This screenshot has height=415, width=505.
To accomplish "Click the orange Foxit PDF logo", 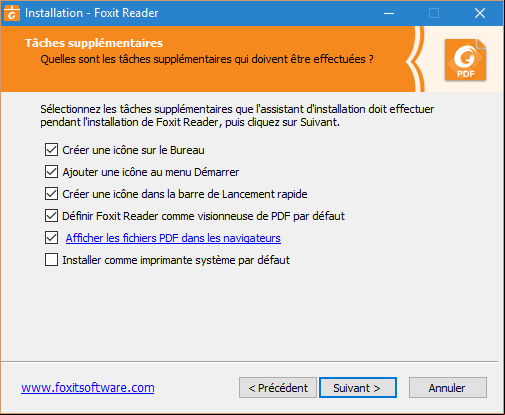I will coord(465,60).
